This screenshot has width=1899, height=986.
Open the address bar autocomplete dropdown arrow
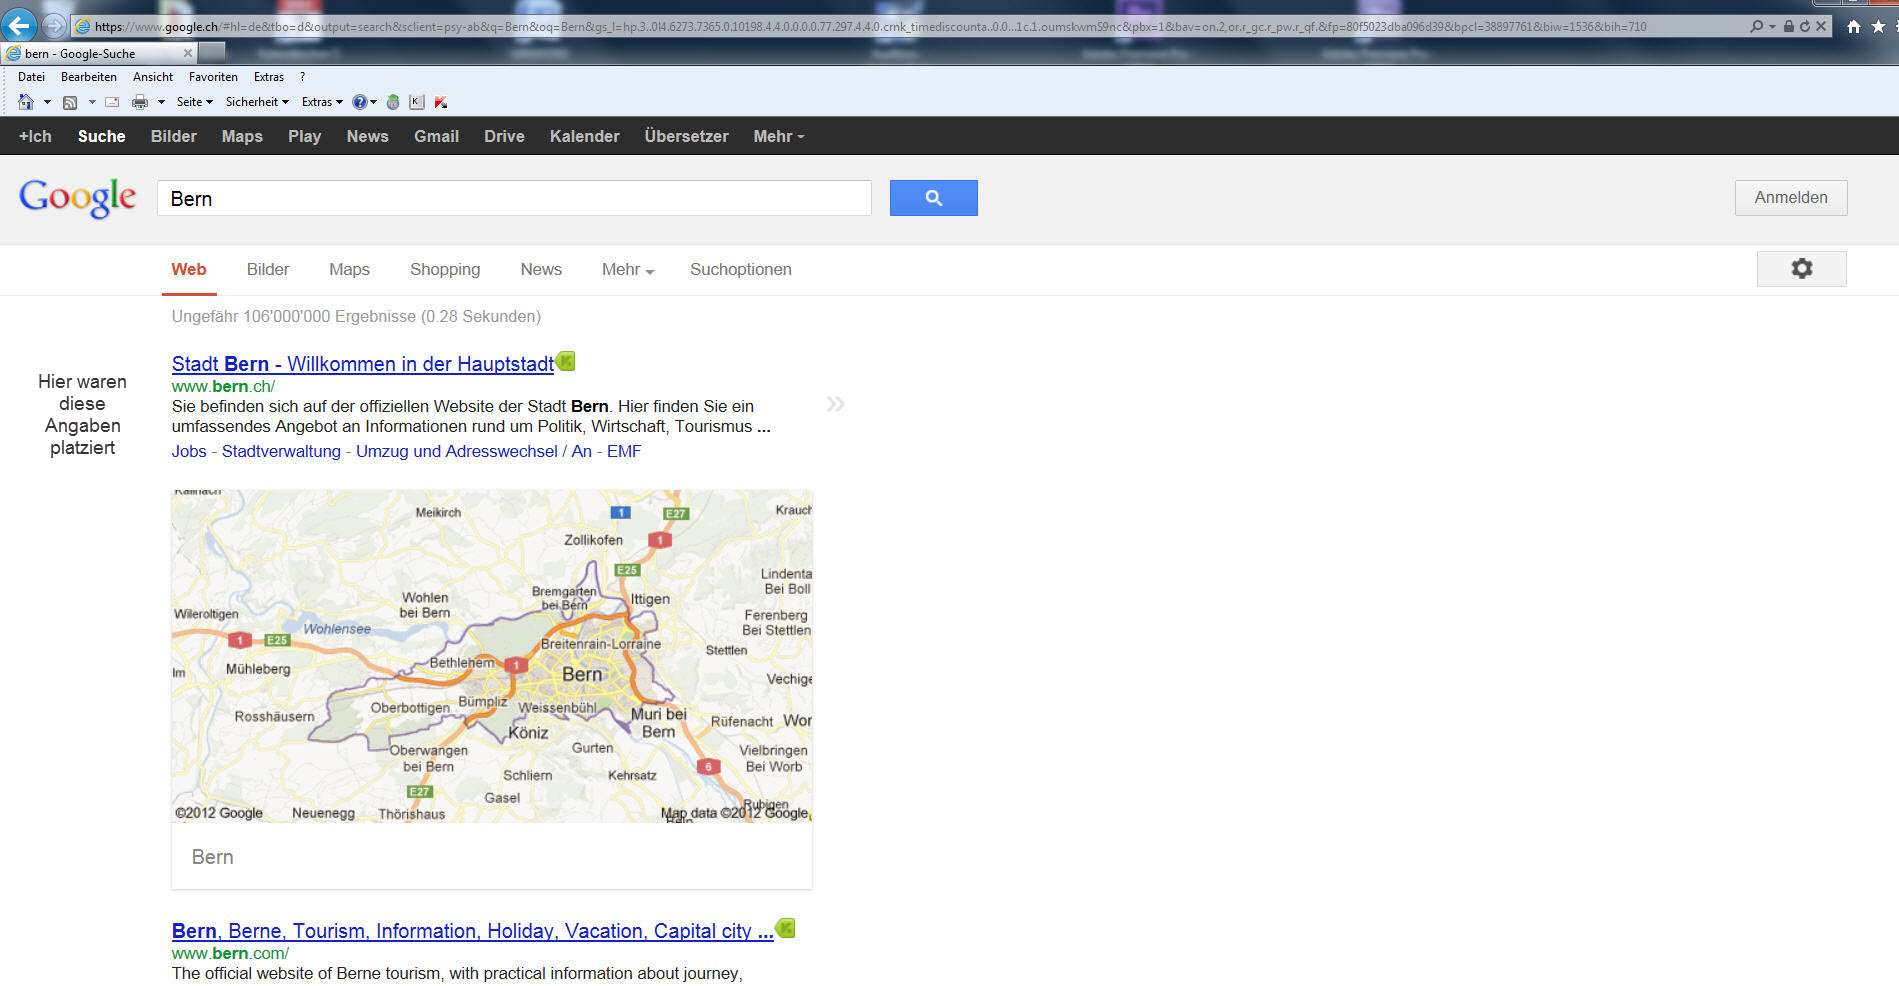tap(1772, 27)
